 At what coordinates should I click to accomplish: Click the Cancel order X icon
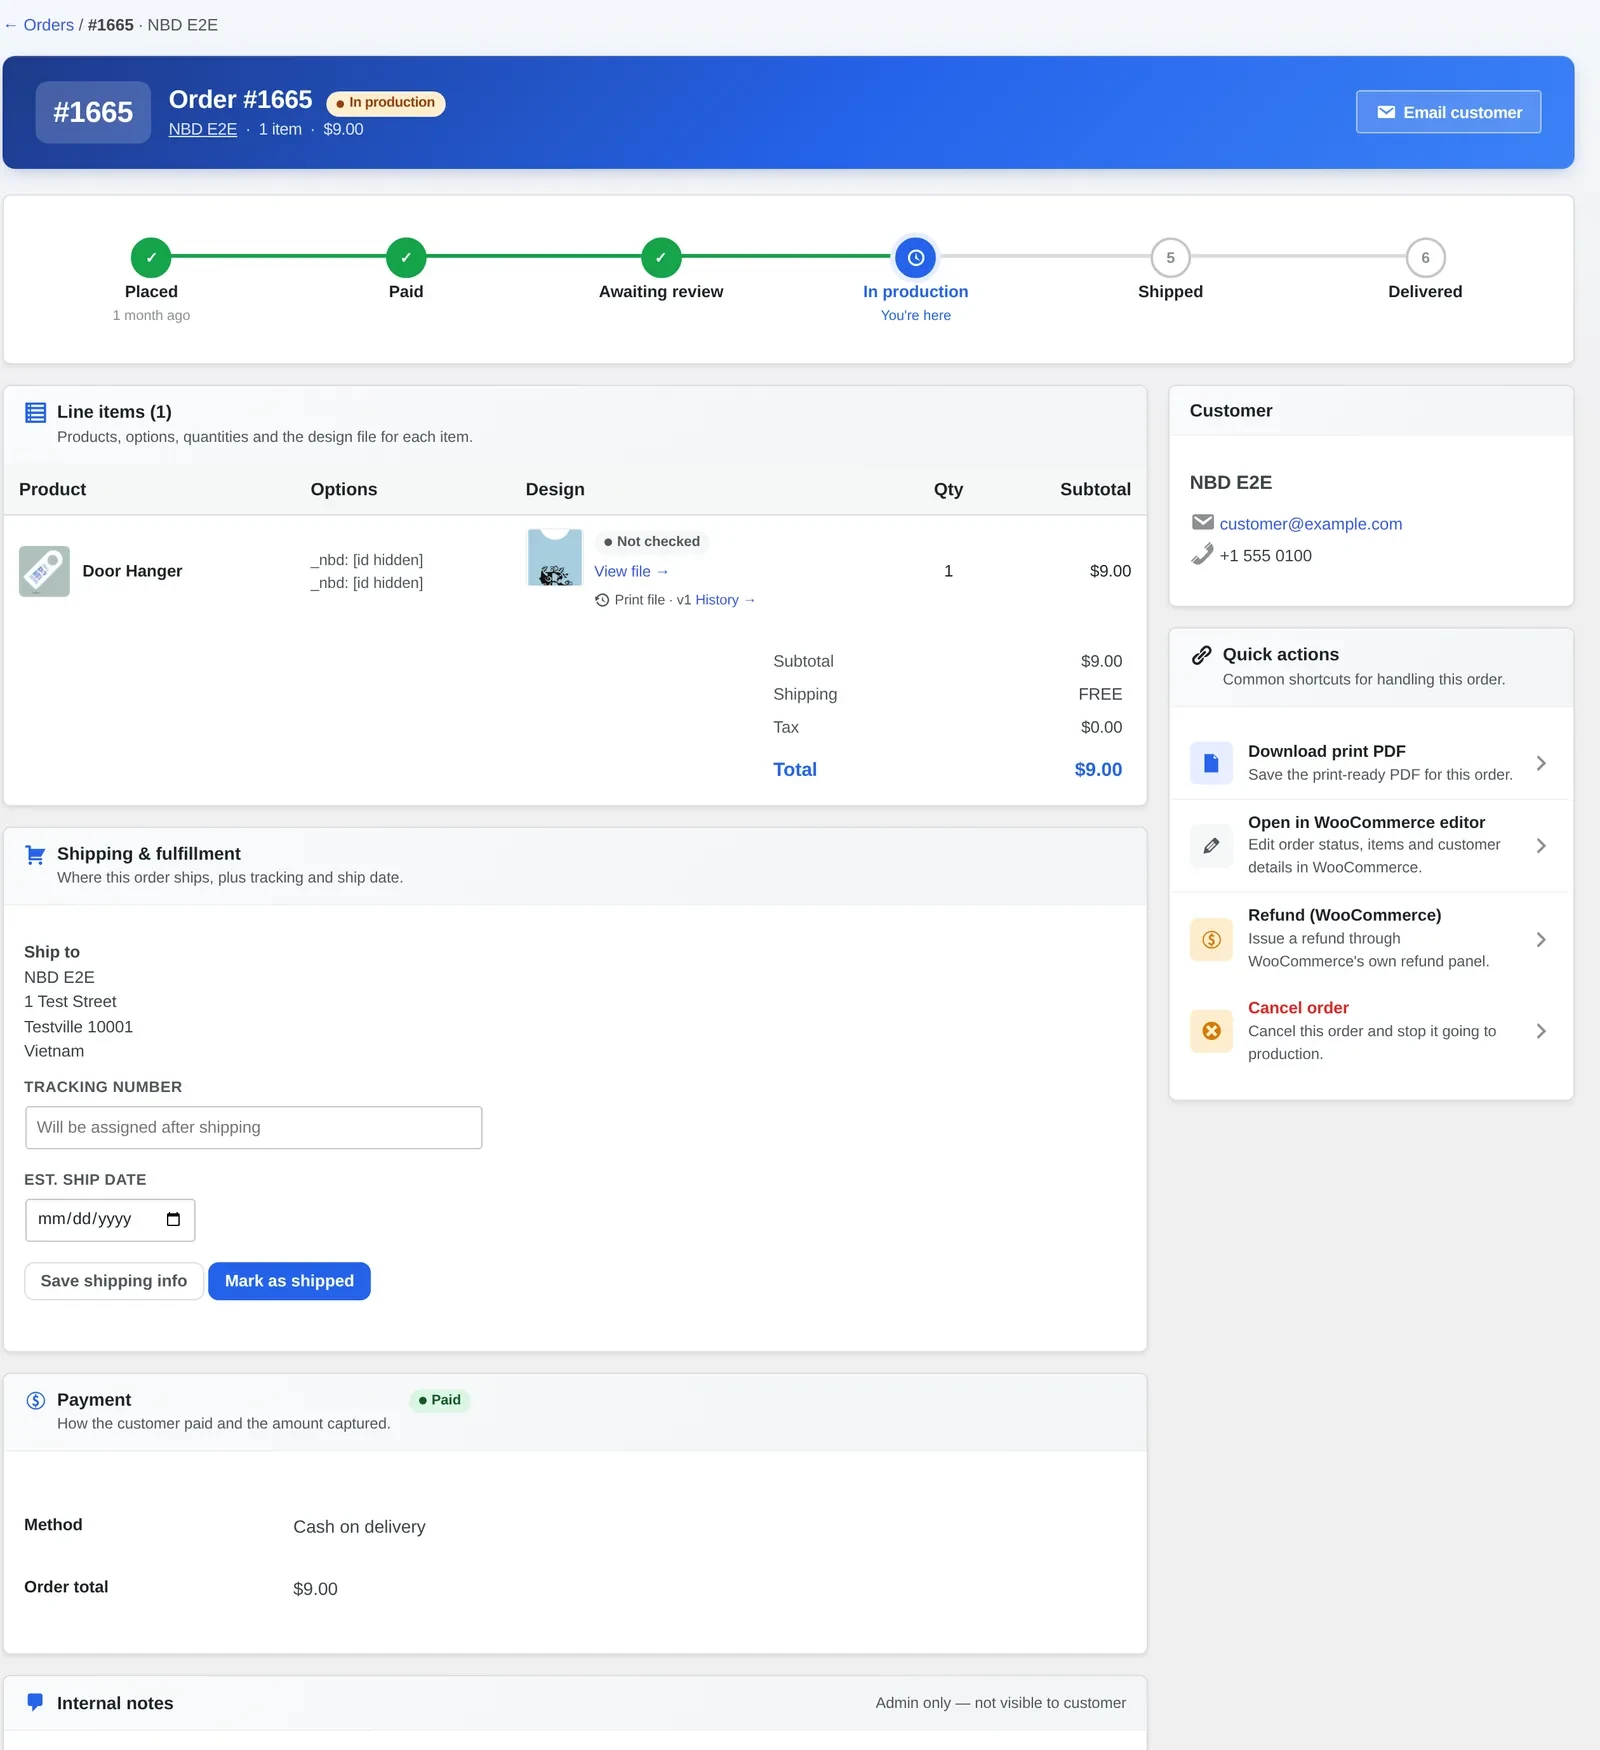(x=1211, y=1031)
